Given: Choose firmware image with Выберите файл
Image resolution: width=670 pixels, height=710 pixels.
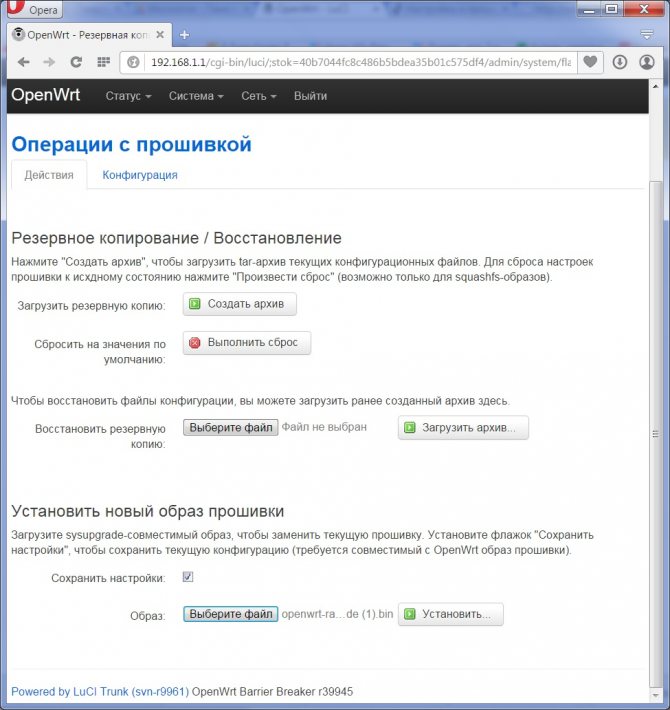Looking at the screenshot, I should 230,614.
